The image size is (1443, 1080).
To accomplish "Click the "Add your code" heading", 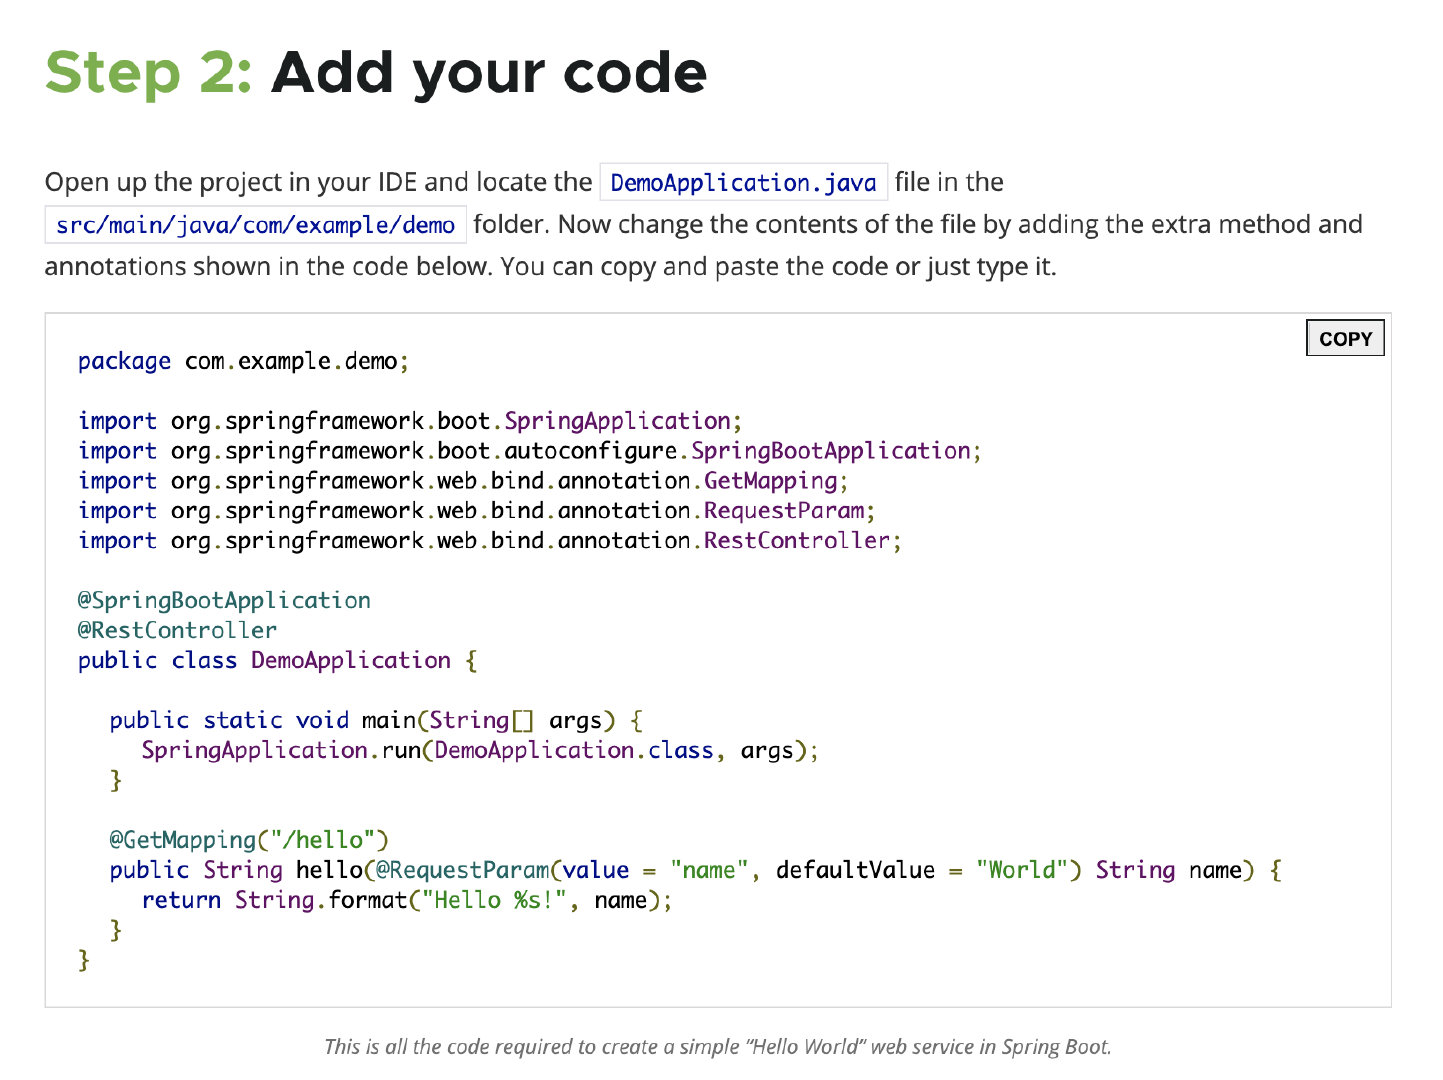I will coord(488,73).
